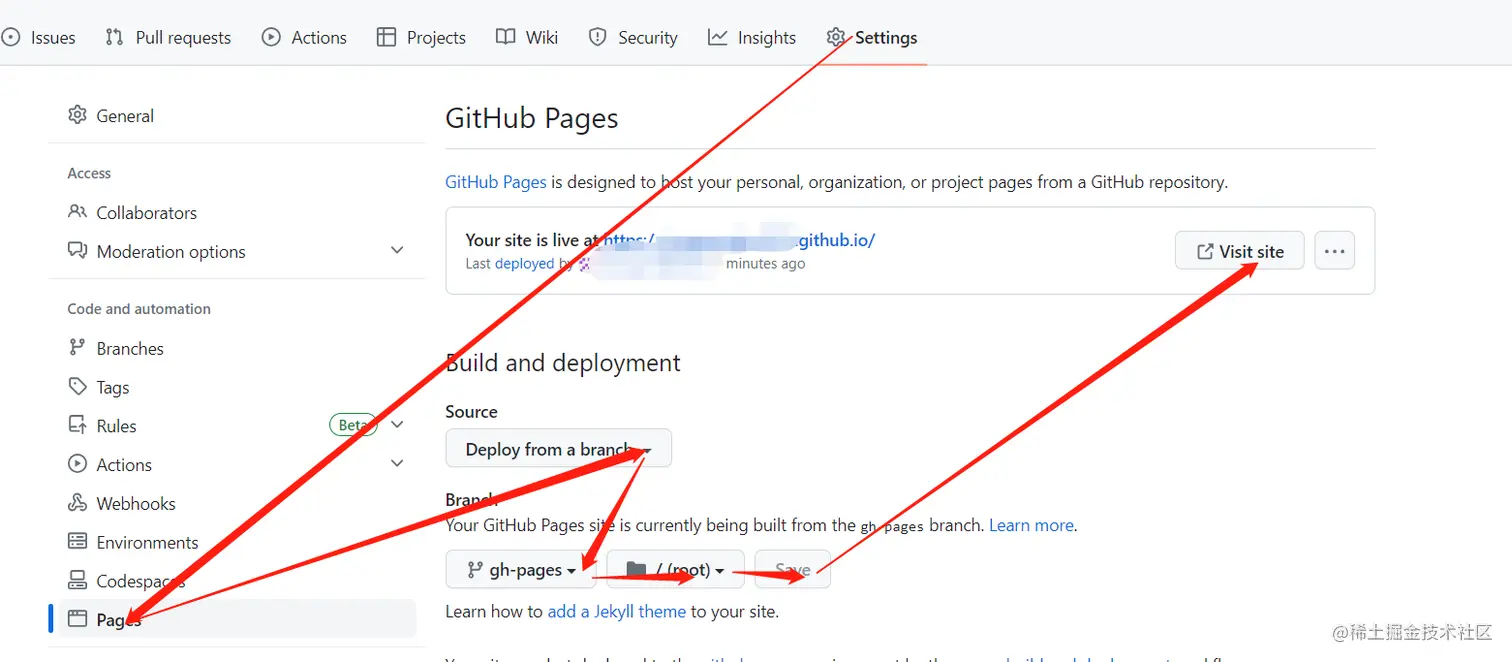Viewport: 1512px width, 662px height.
Task: Open the Security tab
Action: [x=633, y=38]
